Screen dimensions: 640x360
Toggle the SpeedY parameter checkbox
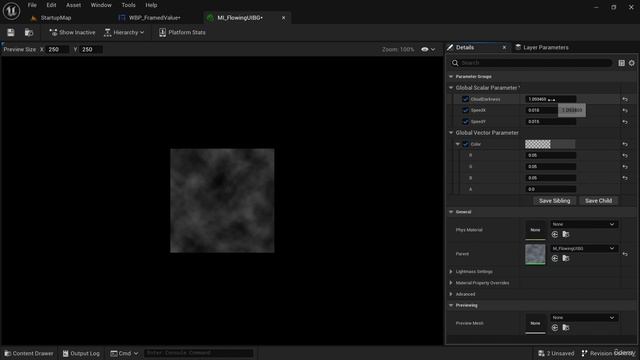click(465, 122)
